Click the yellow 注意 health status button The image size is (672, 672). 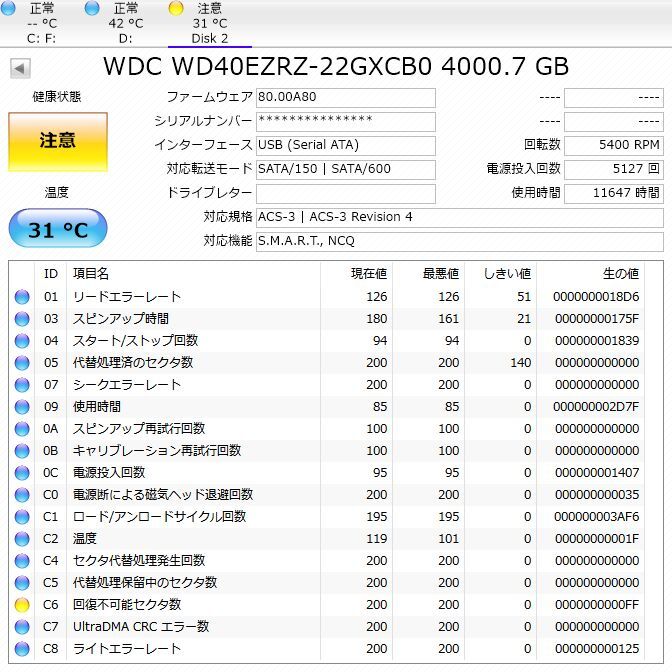[x=58, y=142]
